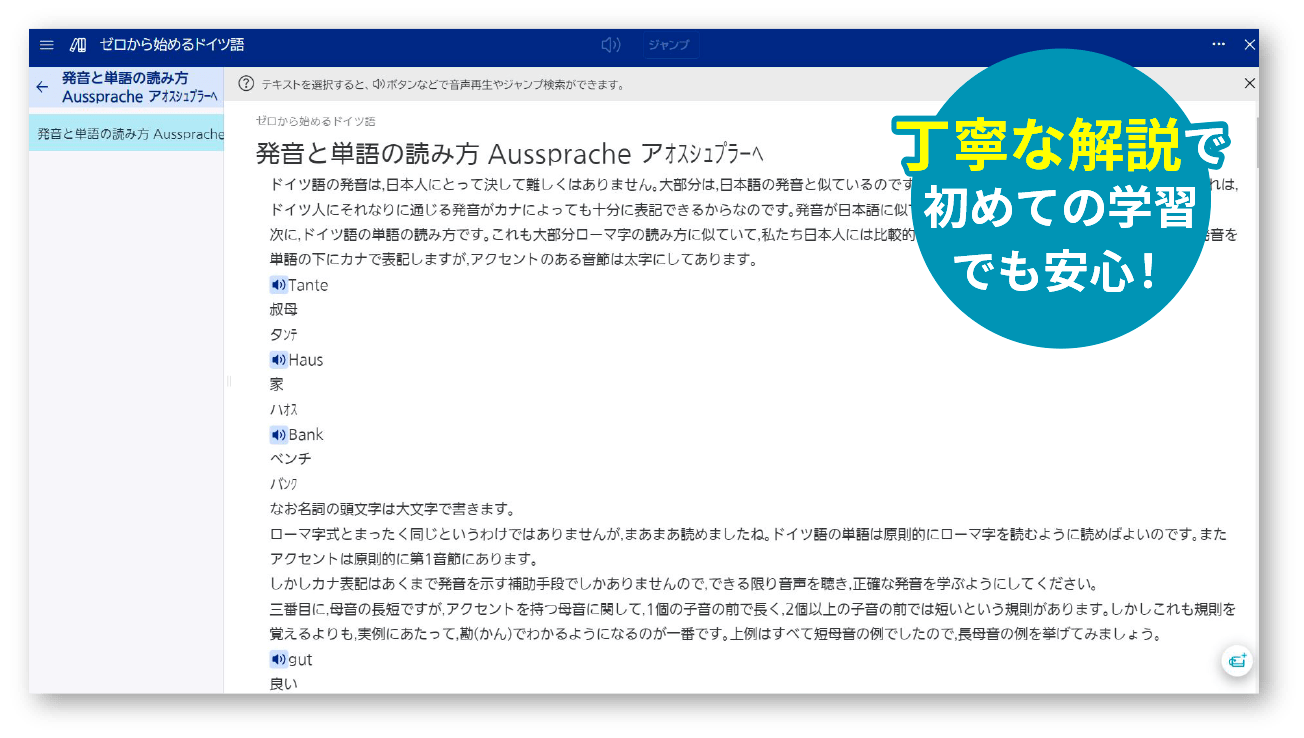Click the word Tante in the text
Viewport: 1304px width, 738px height.
(x=309, y=285)
